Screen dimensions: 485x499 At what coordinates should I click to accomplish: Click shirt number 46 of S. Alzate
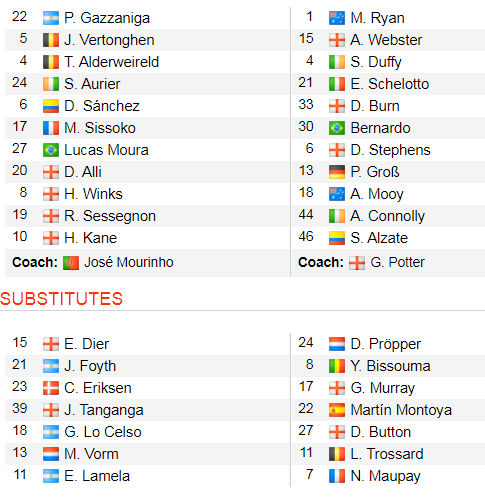tap(306, 237)
